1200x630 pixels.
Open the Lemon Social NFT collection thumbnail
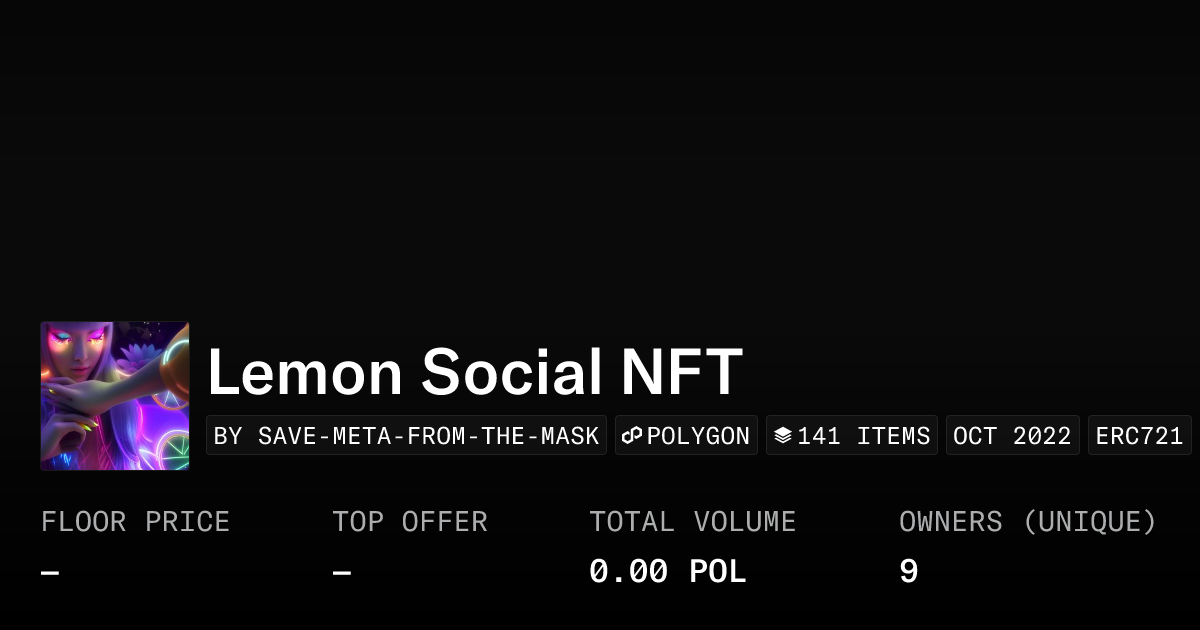coord(115,396)
